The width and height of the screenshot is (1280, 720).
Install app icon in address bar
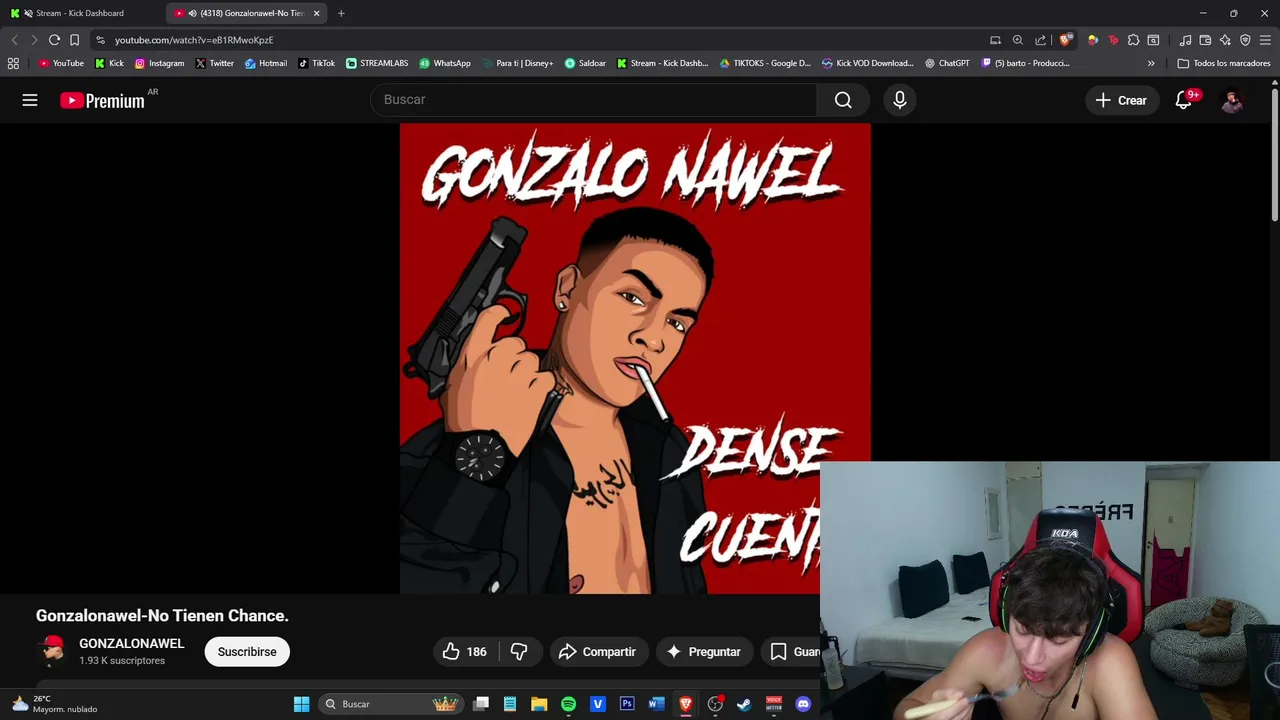pyautogui.click(x=995, y=40)
